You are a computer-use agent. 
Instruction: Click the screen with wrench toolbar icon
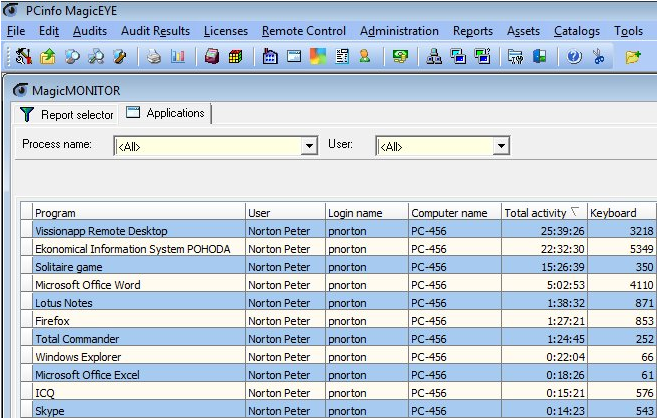point(120,56)
